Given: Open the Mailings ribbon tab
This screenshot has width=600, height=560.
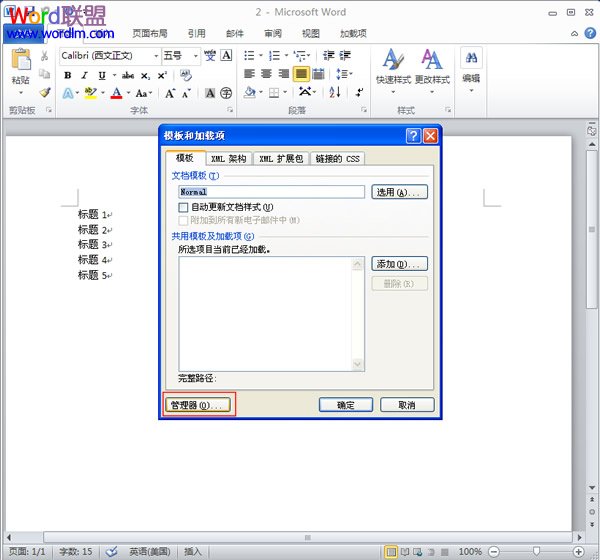Looking at the screenshot, I should (235, 34).
